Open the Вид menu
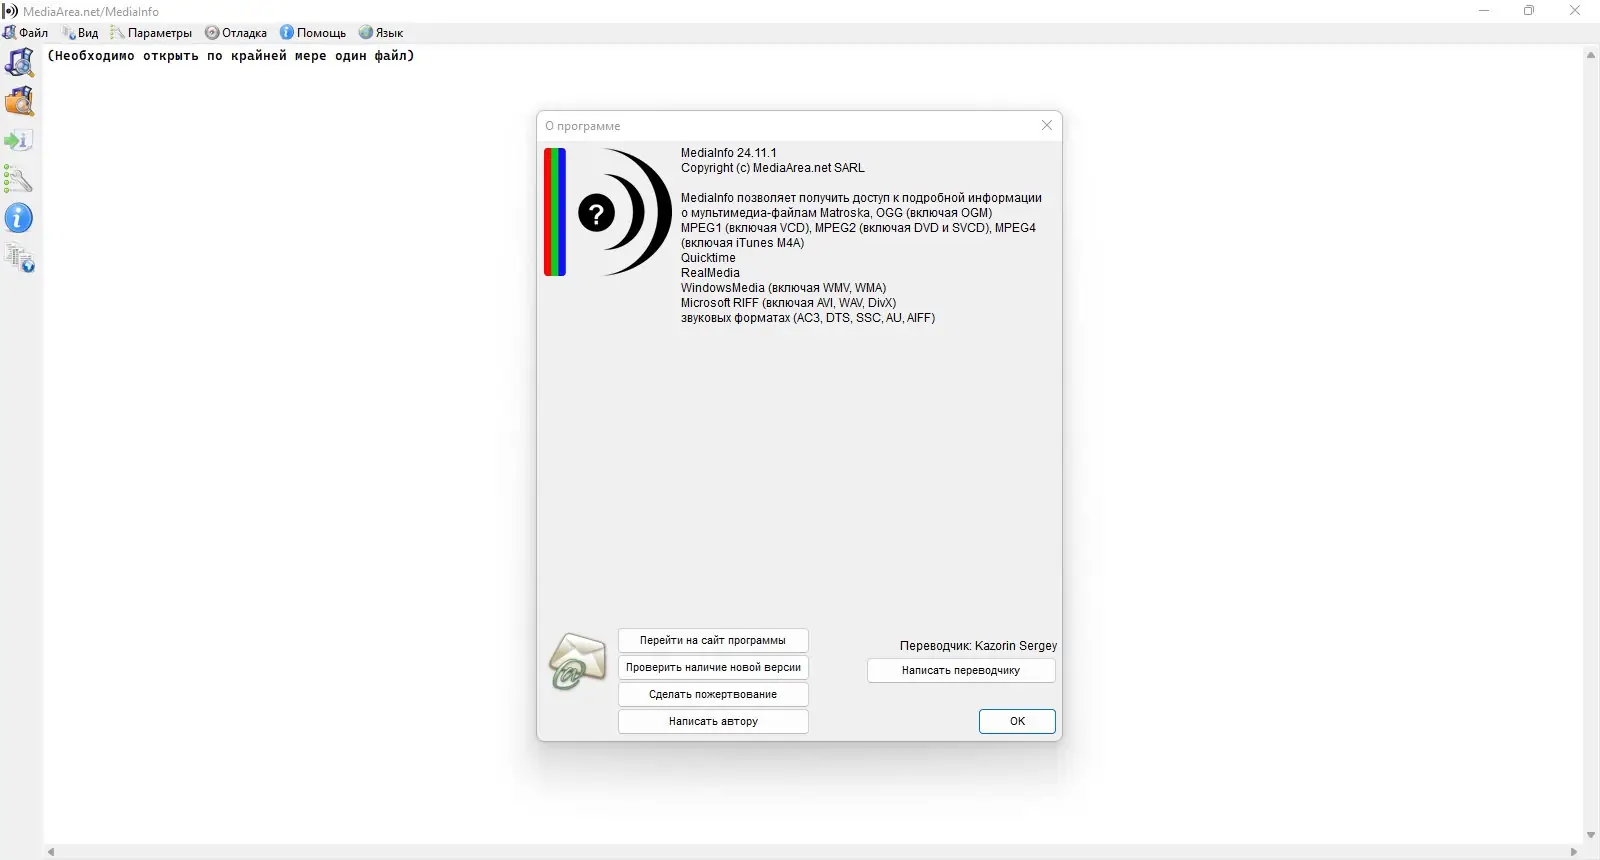Image resolution: width=1600 pixels, height=860 pixels. tap(80, 33)
